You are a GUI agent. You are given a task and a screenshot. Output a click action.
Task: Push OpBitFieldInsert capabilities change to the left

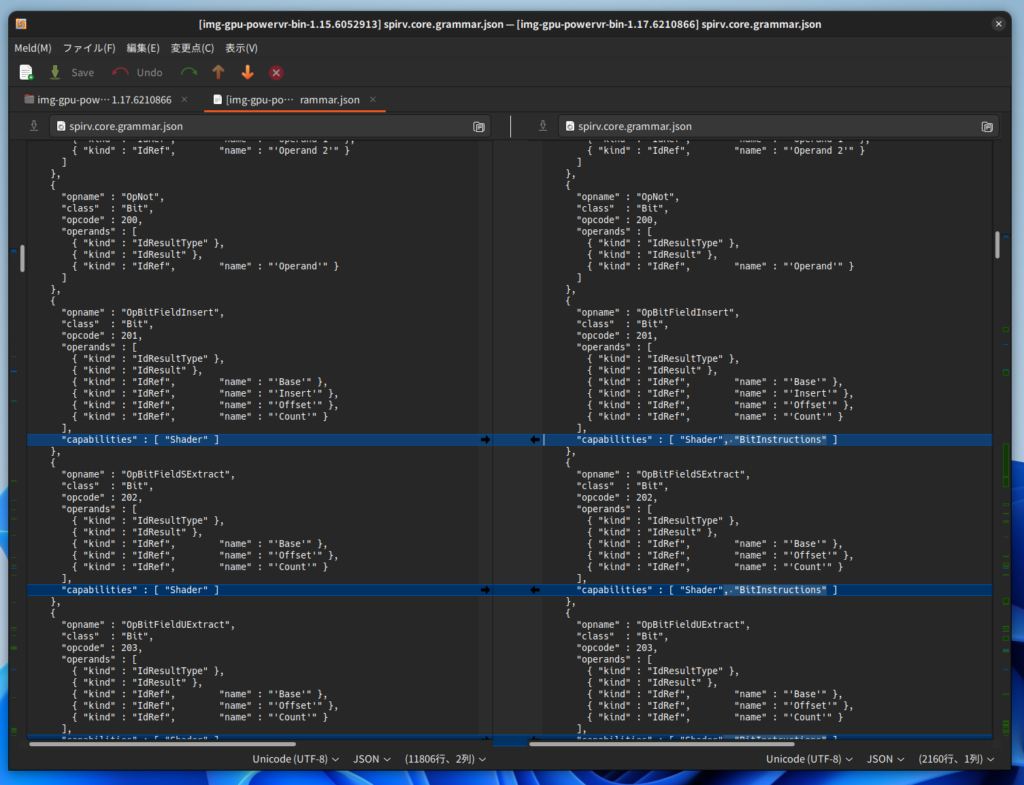point(535,440)
